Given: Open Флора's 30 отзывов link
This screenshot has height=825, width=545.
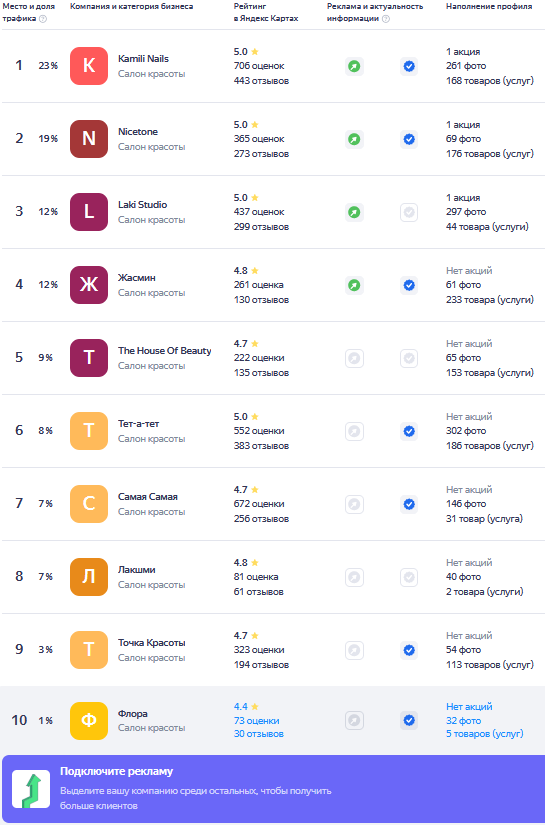Looking at the screenshot, I should pyautogui.click(x=259, y=734).
